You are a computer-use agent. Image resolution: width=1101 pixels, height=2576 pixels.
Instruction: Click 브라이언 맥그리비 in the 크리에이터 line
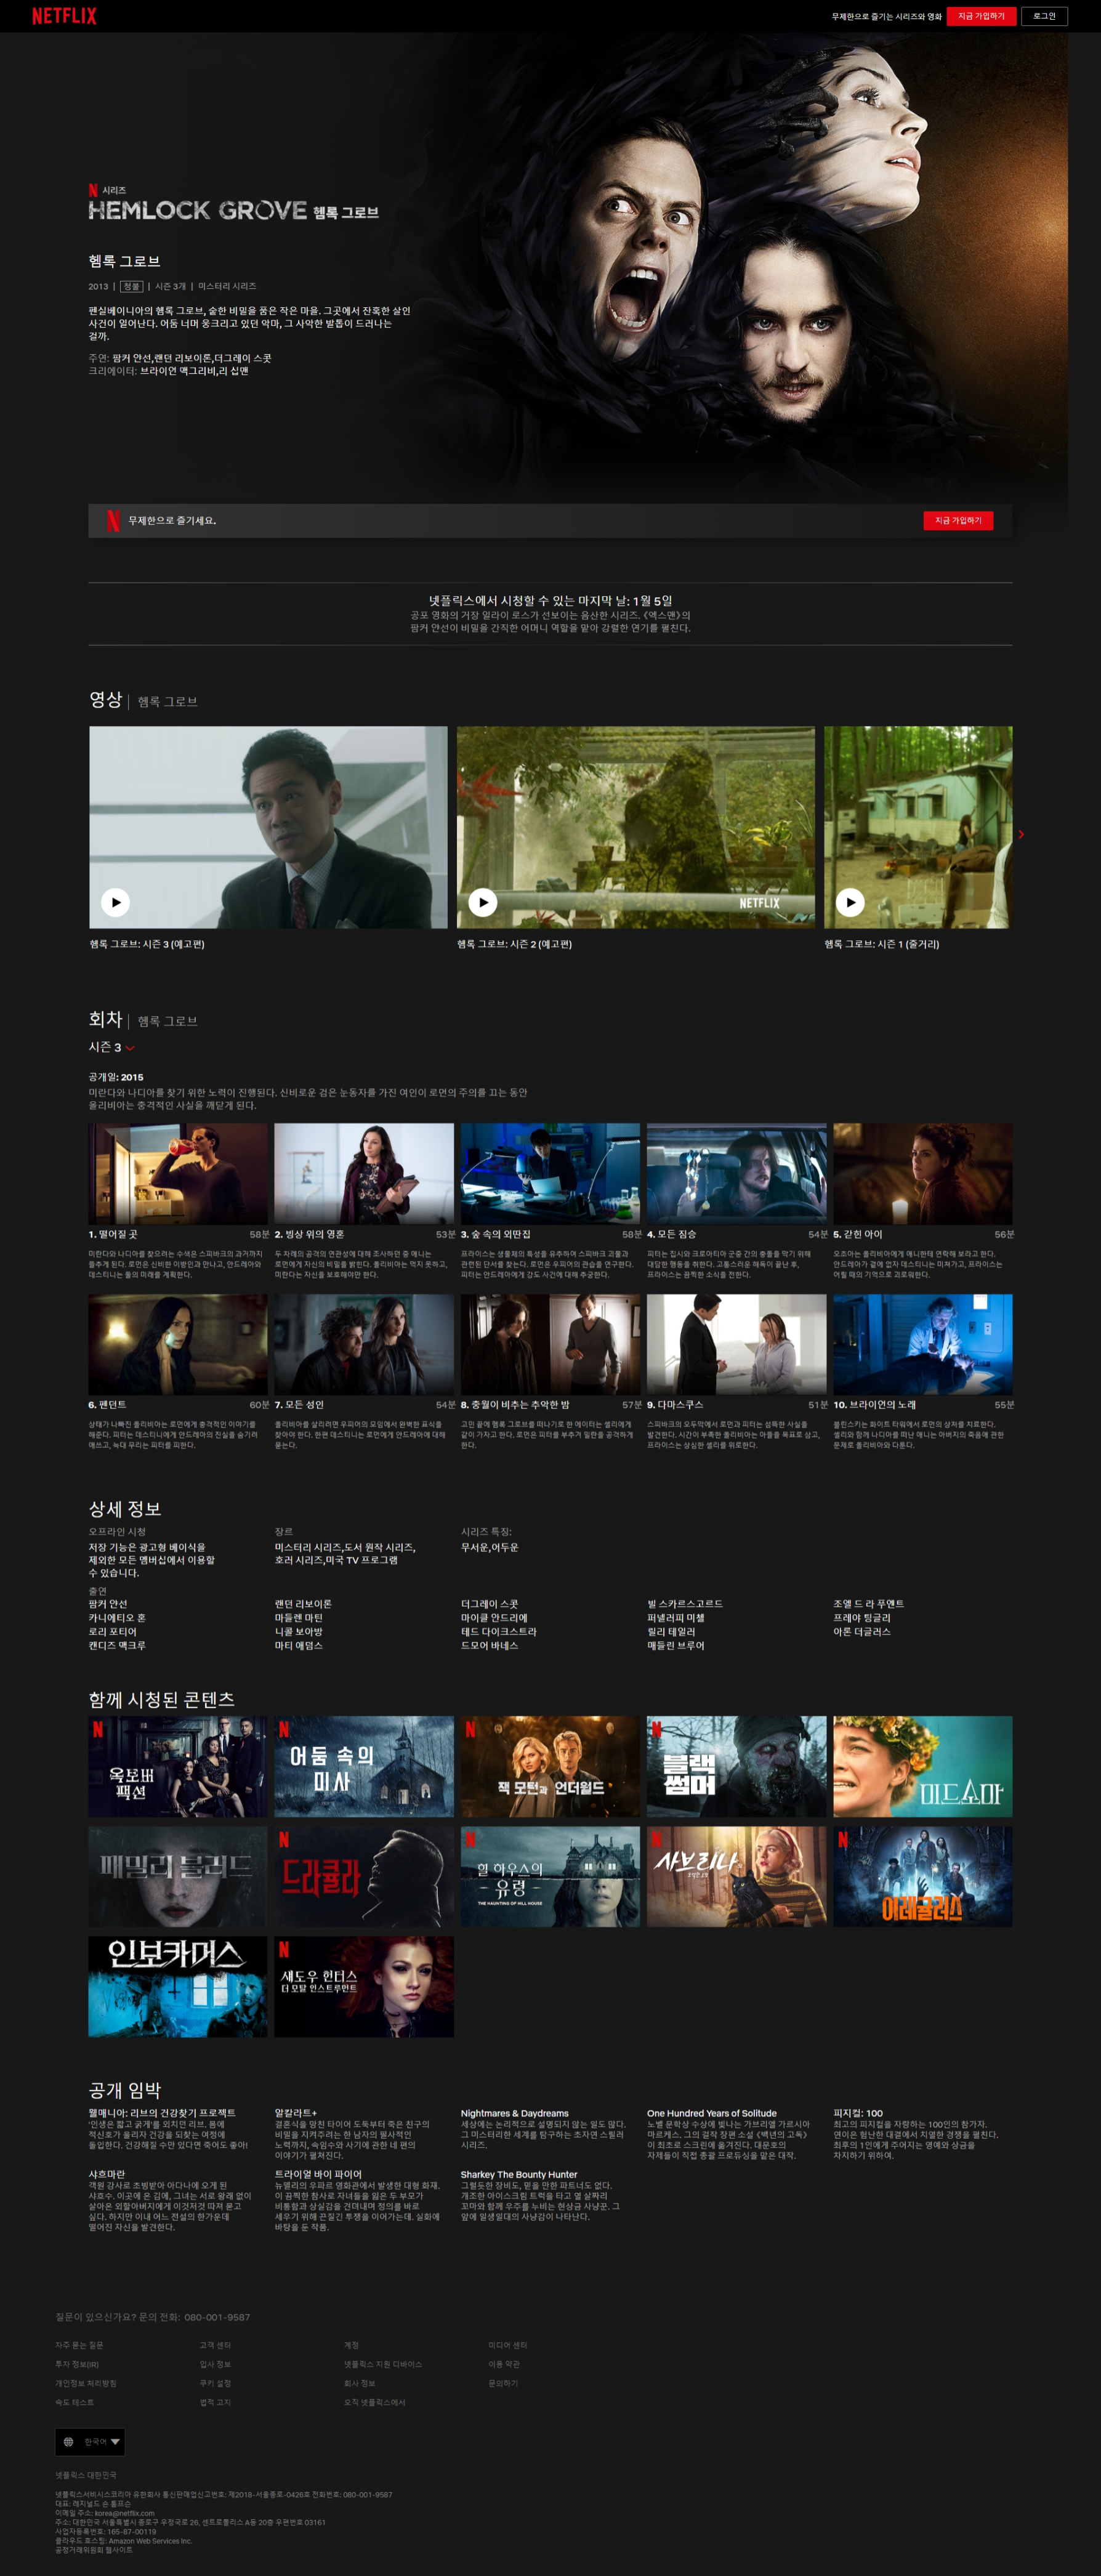tap(177, 371)
